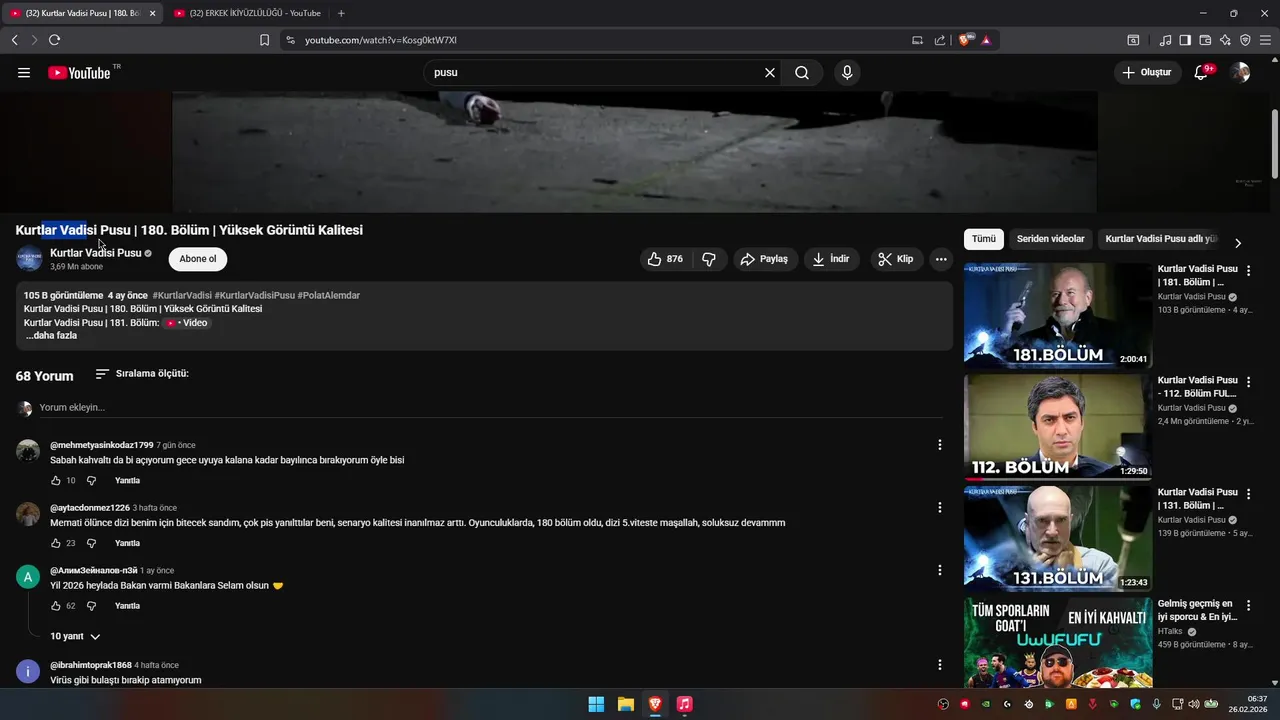Click the İndir download button

tap(831, 259)
